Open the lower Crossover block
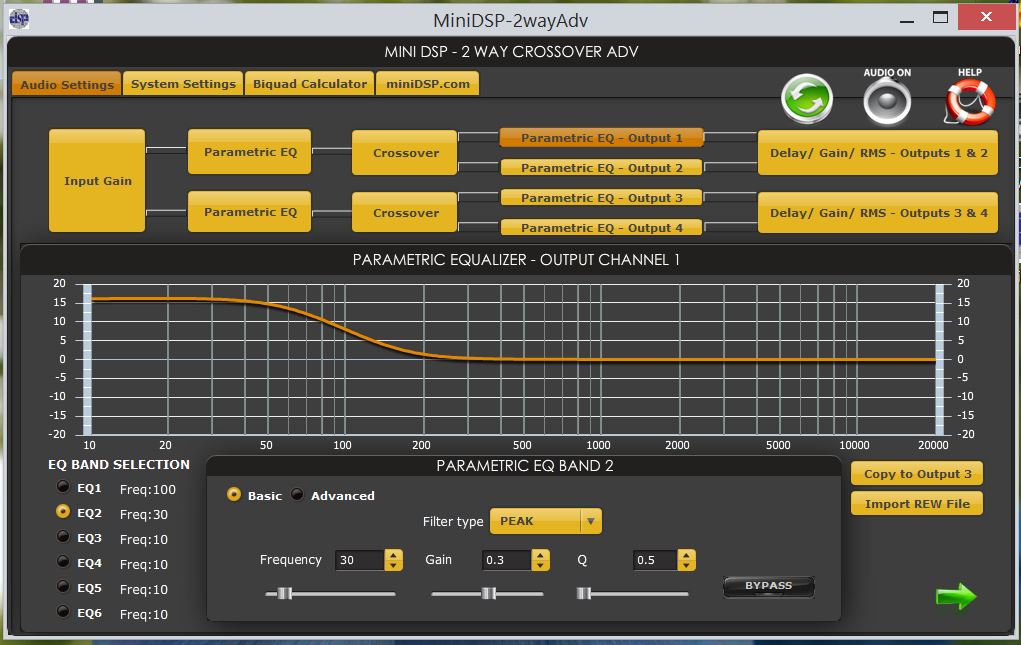The height and width of the screenshot is (645, 1021). click(405, 212)
